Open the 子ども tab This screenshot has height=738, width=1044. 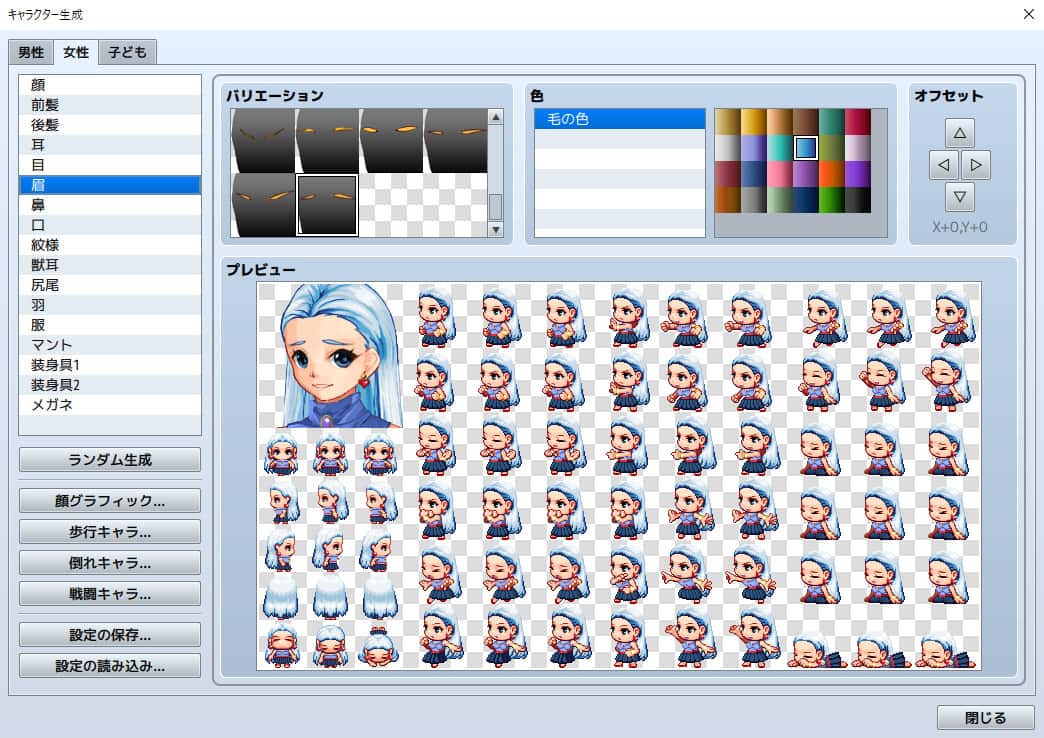128,52
